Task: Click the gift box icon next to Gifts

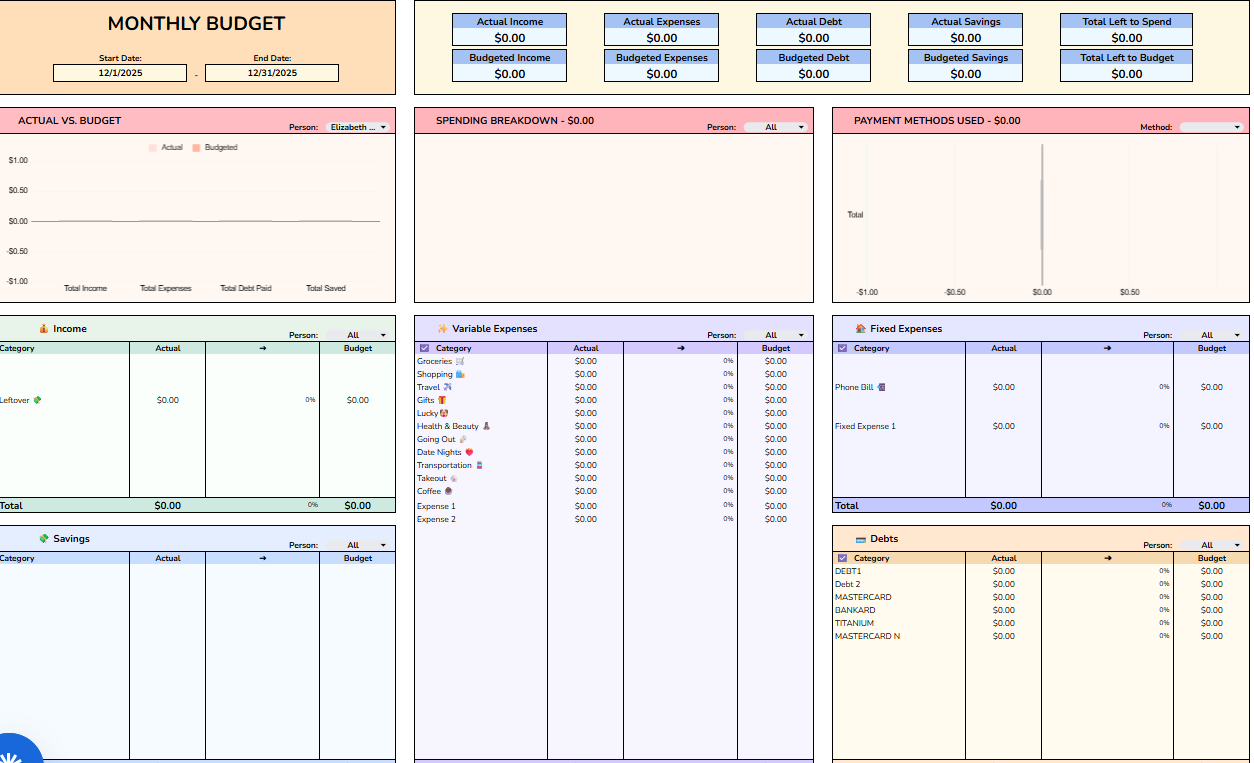Action: point(441,400)
